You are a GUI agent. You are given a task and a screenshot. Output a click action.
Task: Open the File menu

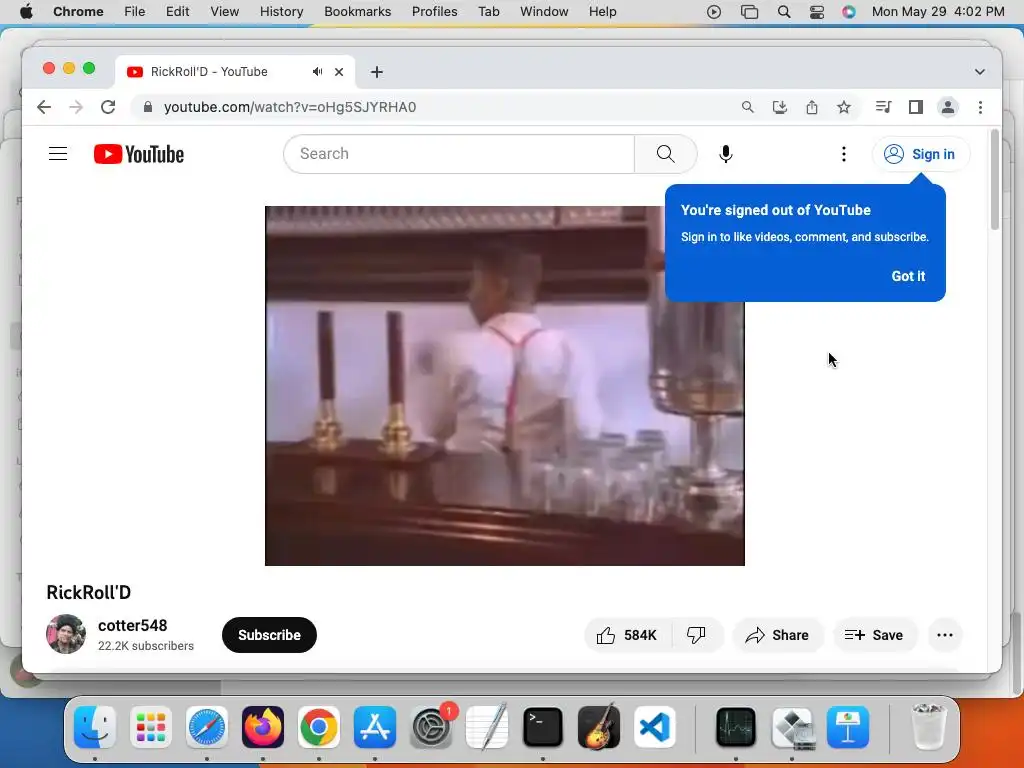point(135,12)
